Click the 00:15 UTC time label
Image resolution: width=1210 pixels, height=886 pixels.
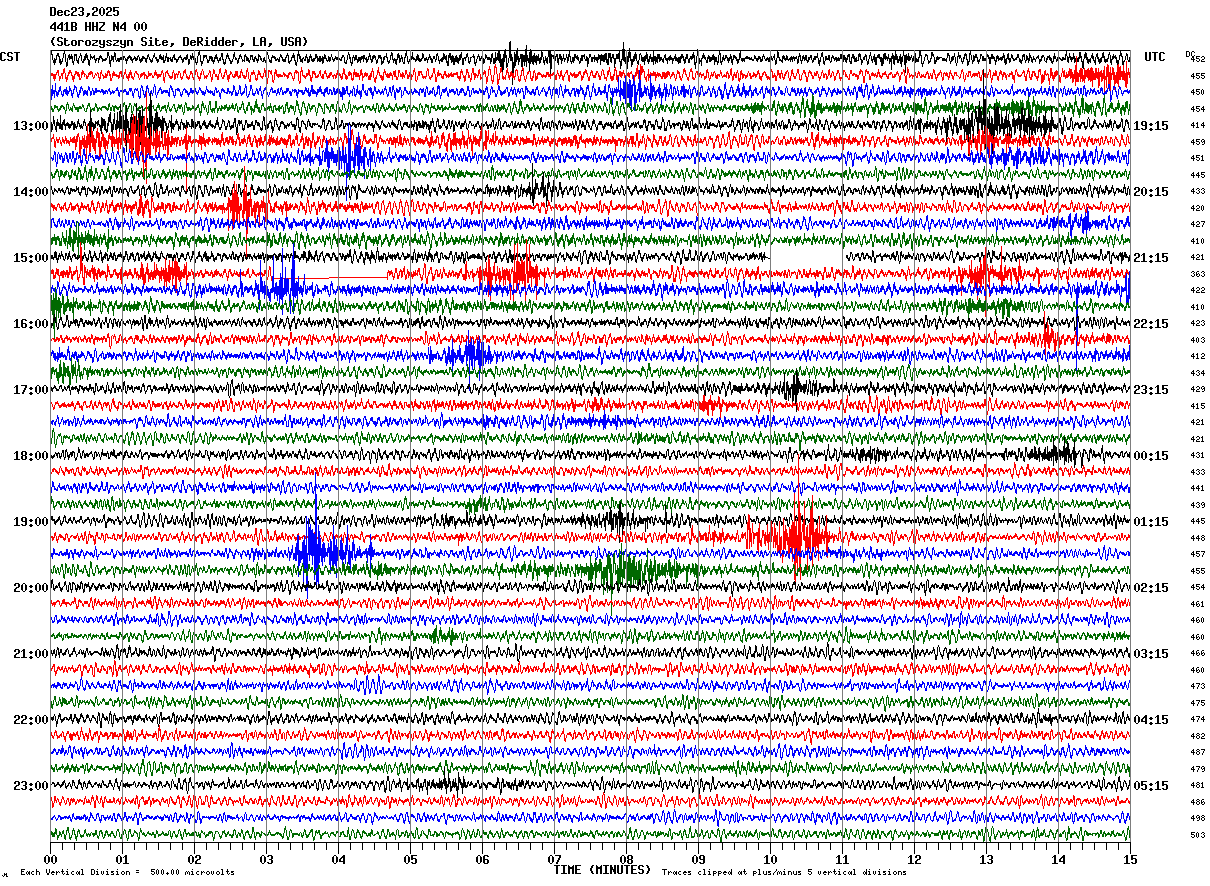click(1151, 456)
